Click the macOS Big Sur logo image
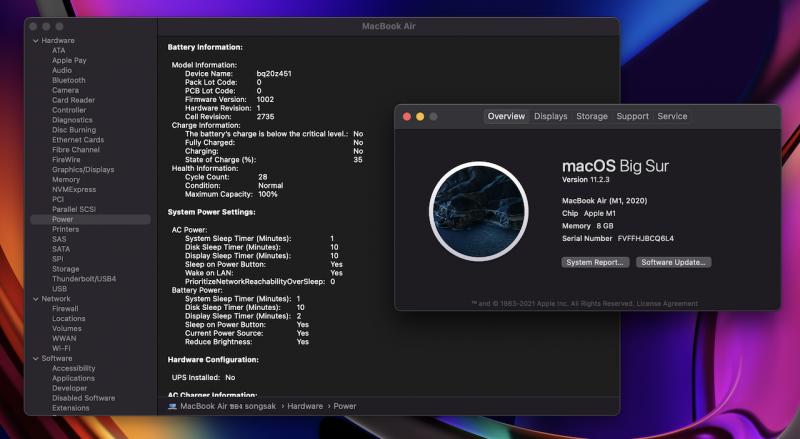Screen dimensions: 800x439 point(479,211)
